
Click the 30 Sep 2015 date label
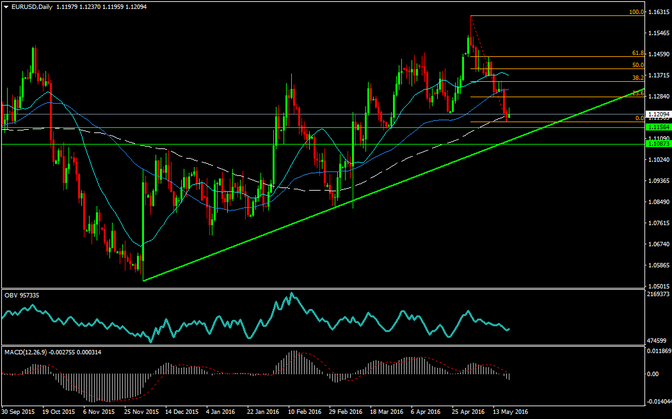click(21, 412)
